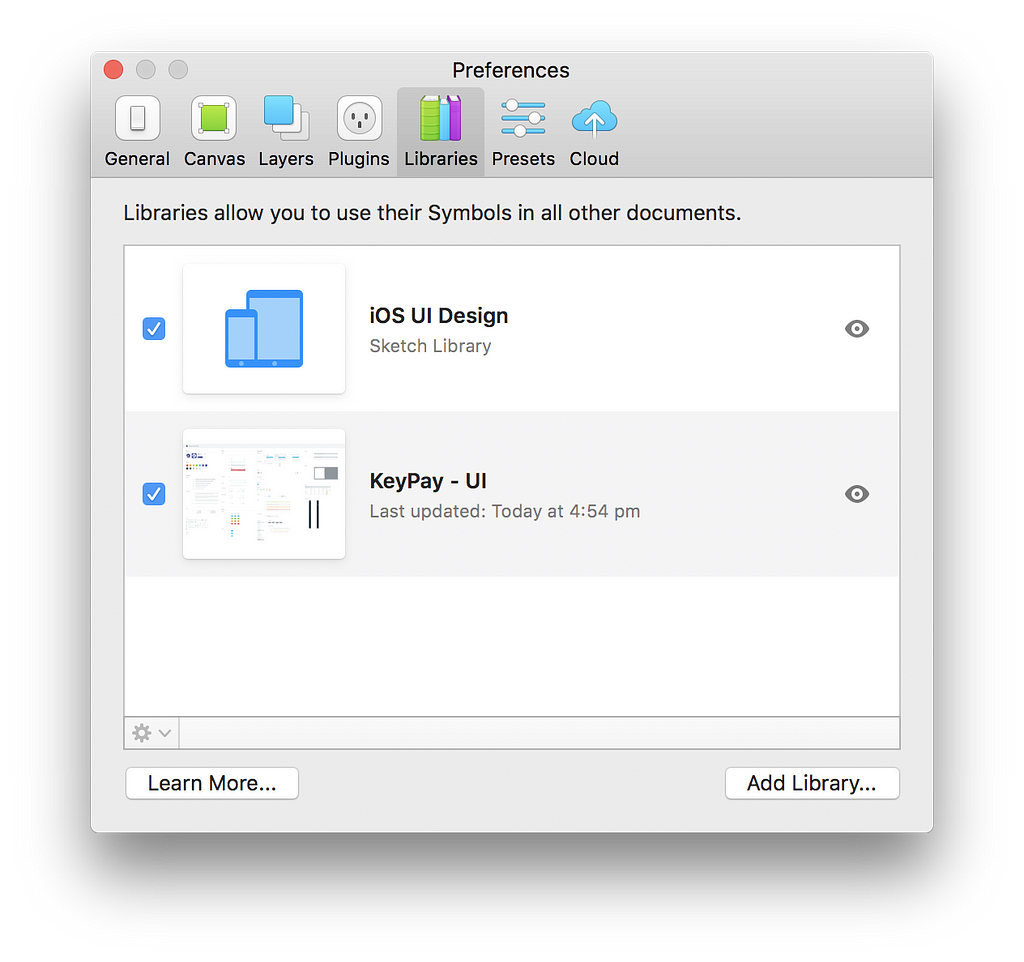The image size is (1024, 962).
Task: Close the Preferences window
Action: [114, 69]
